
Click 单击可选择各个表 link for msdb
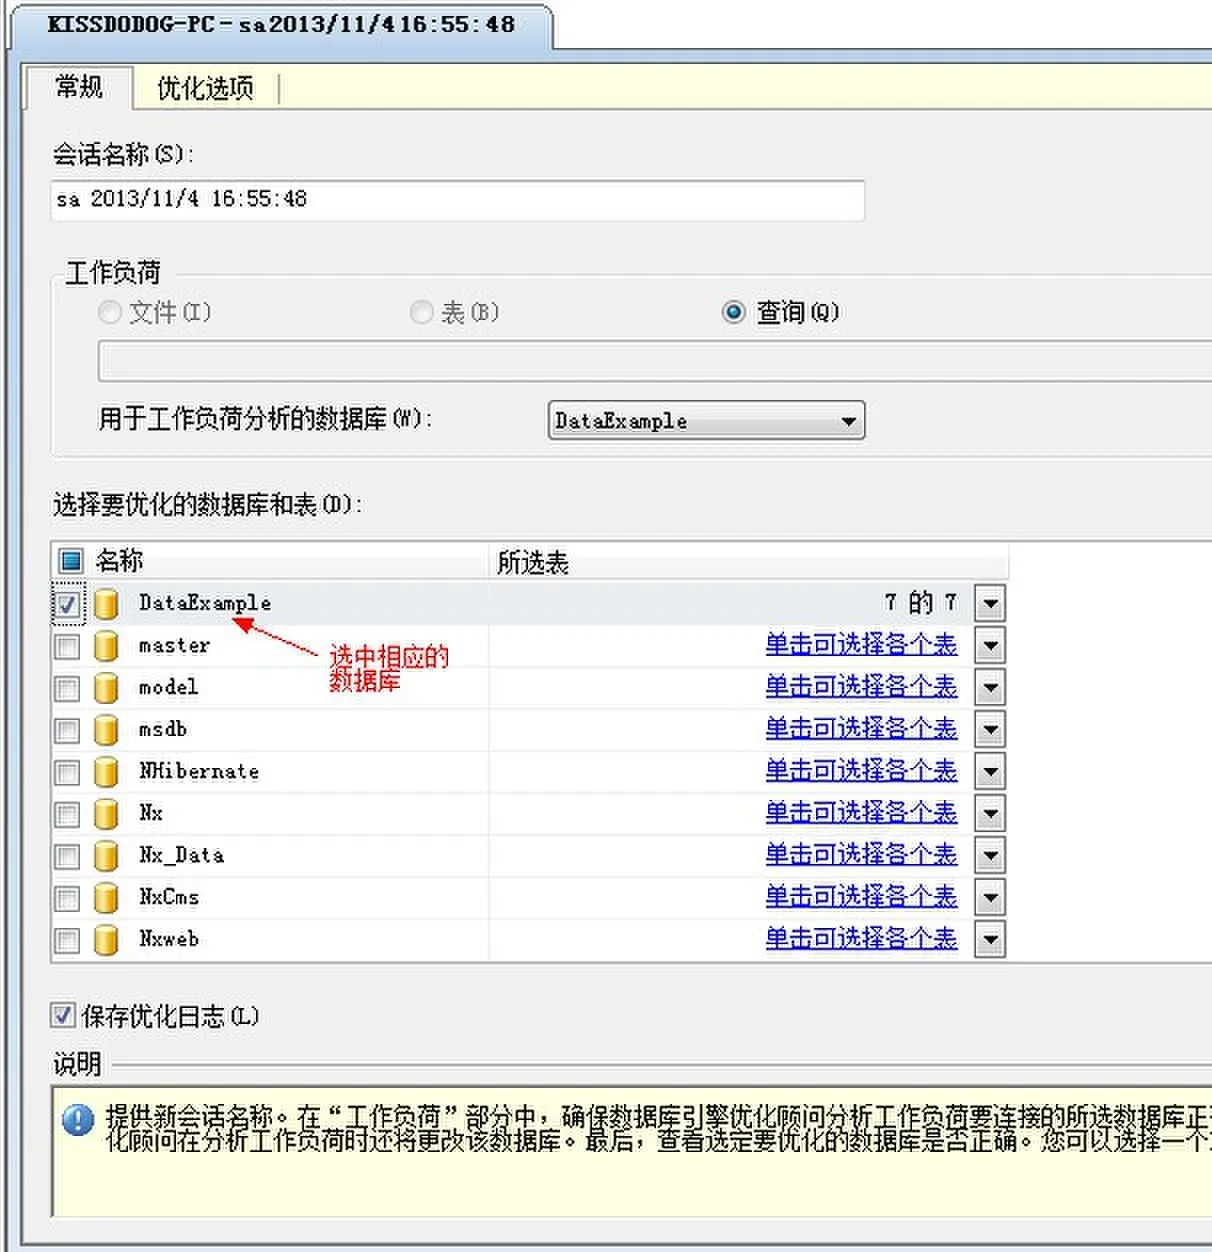click(x=861, y=728)
